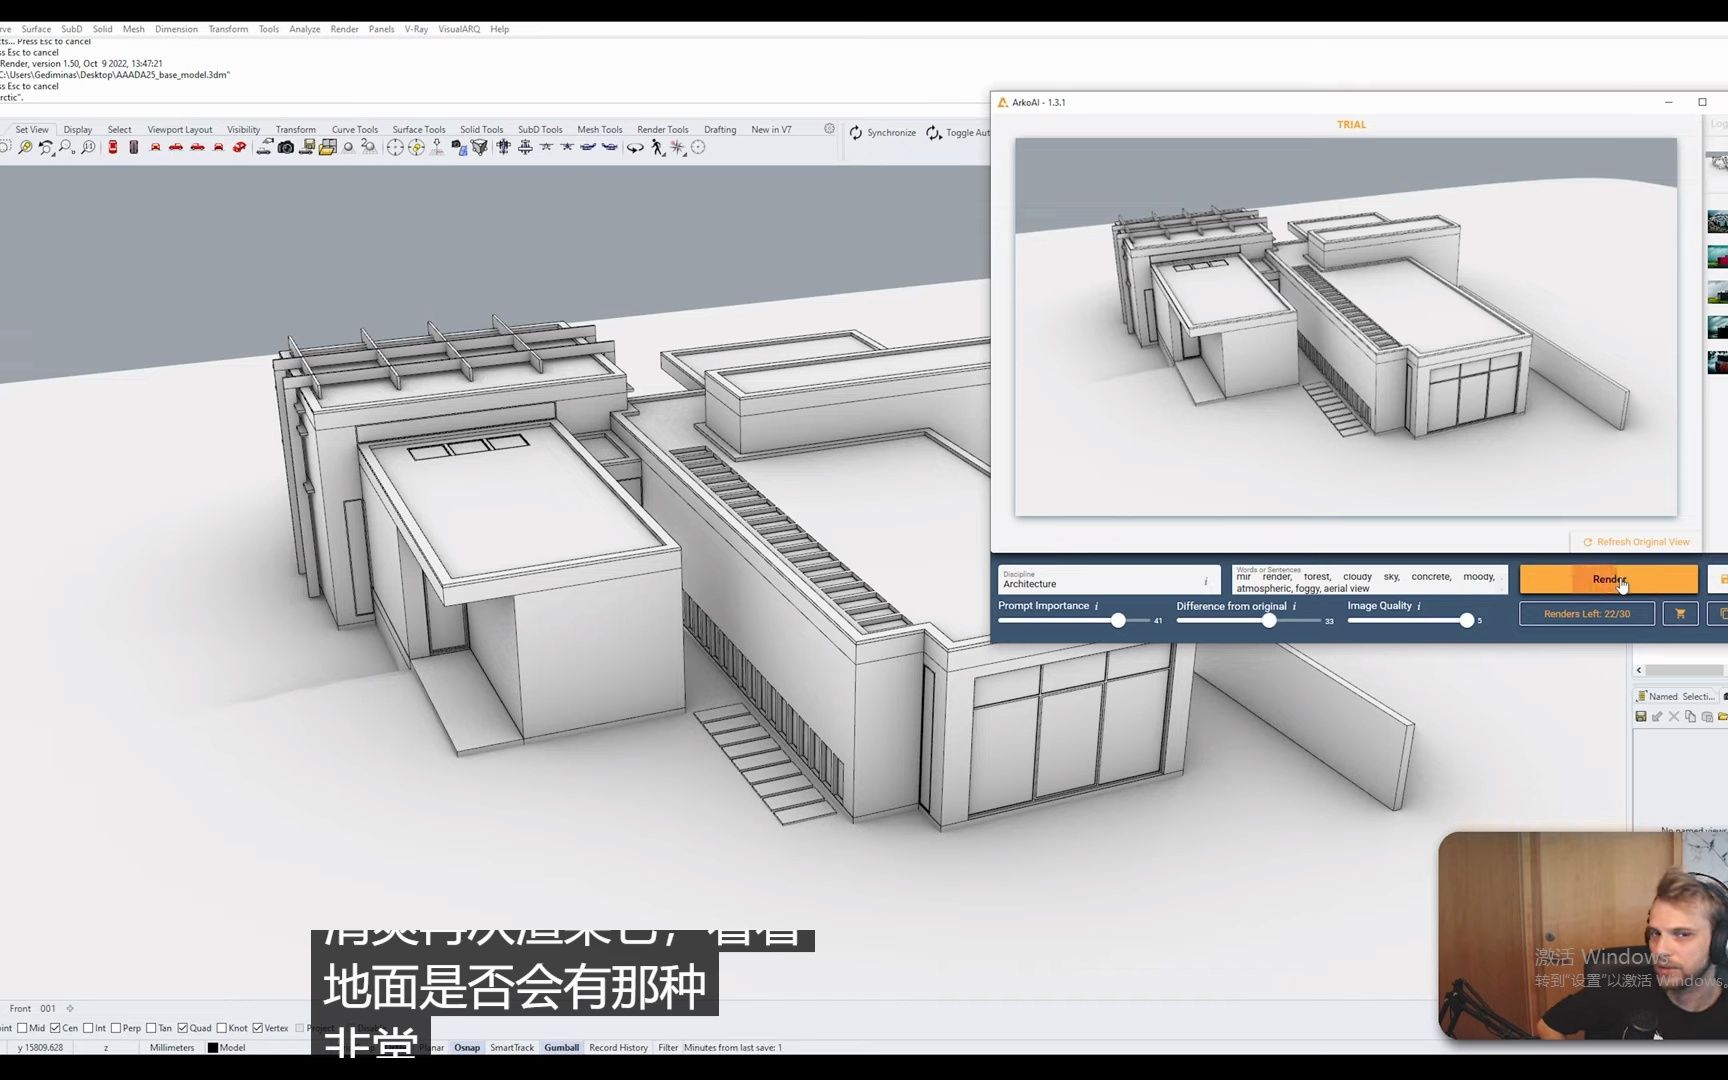Select the red cylinder tool in the toolbar
1728x1080 pixels.
[x=111, y=147]
